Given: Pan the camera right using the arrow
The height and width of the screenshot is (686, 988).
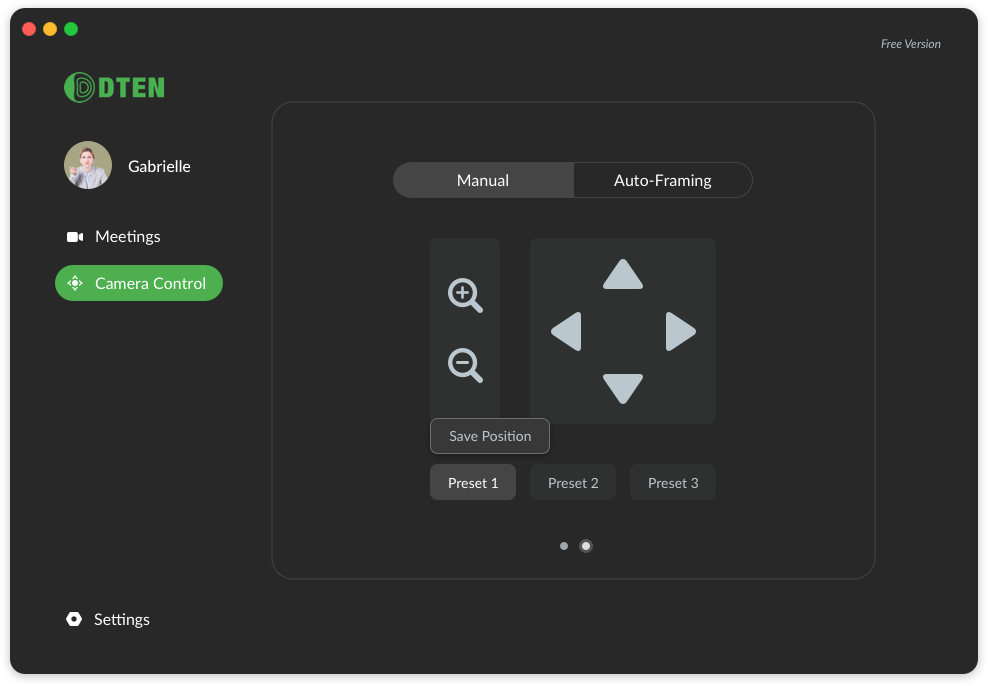Looking at the screenshot, I should coord(680,331).
